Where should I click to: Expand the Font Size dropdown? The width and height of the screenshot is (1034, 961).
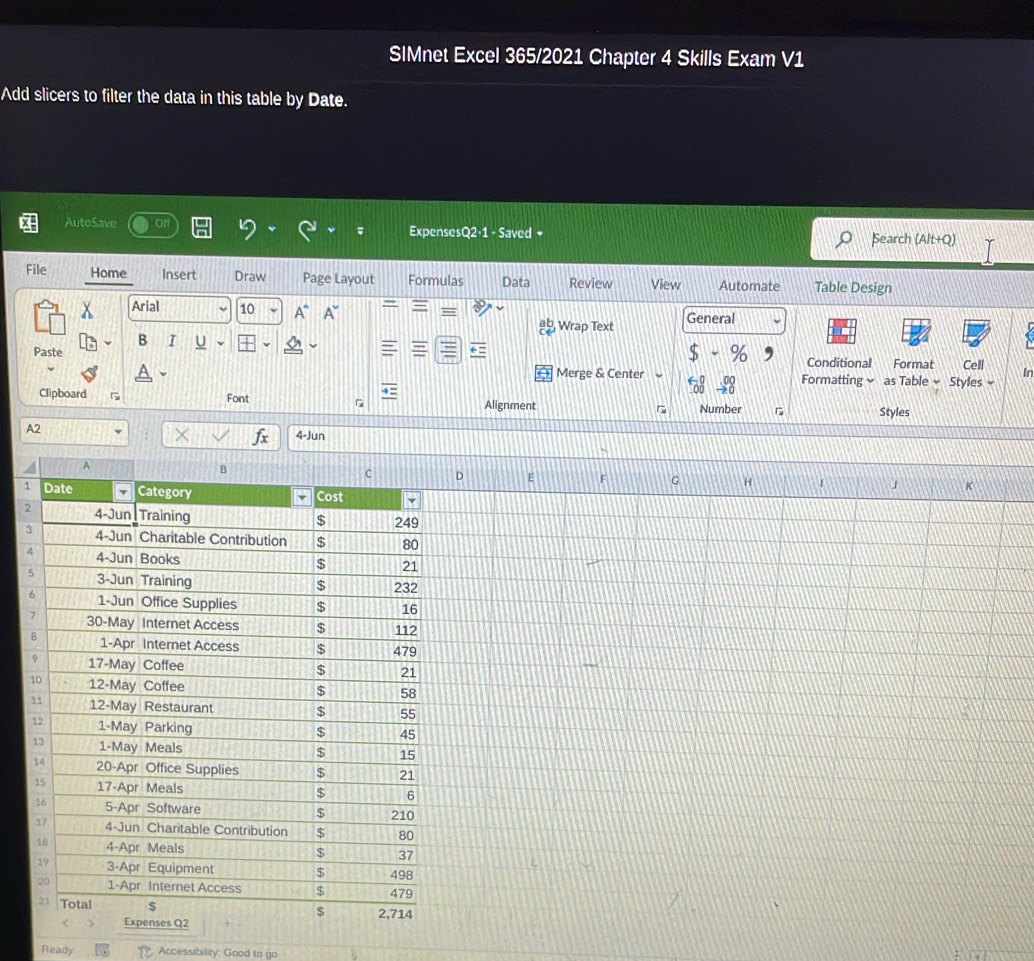click(x=273, y=310)
